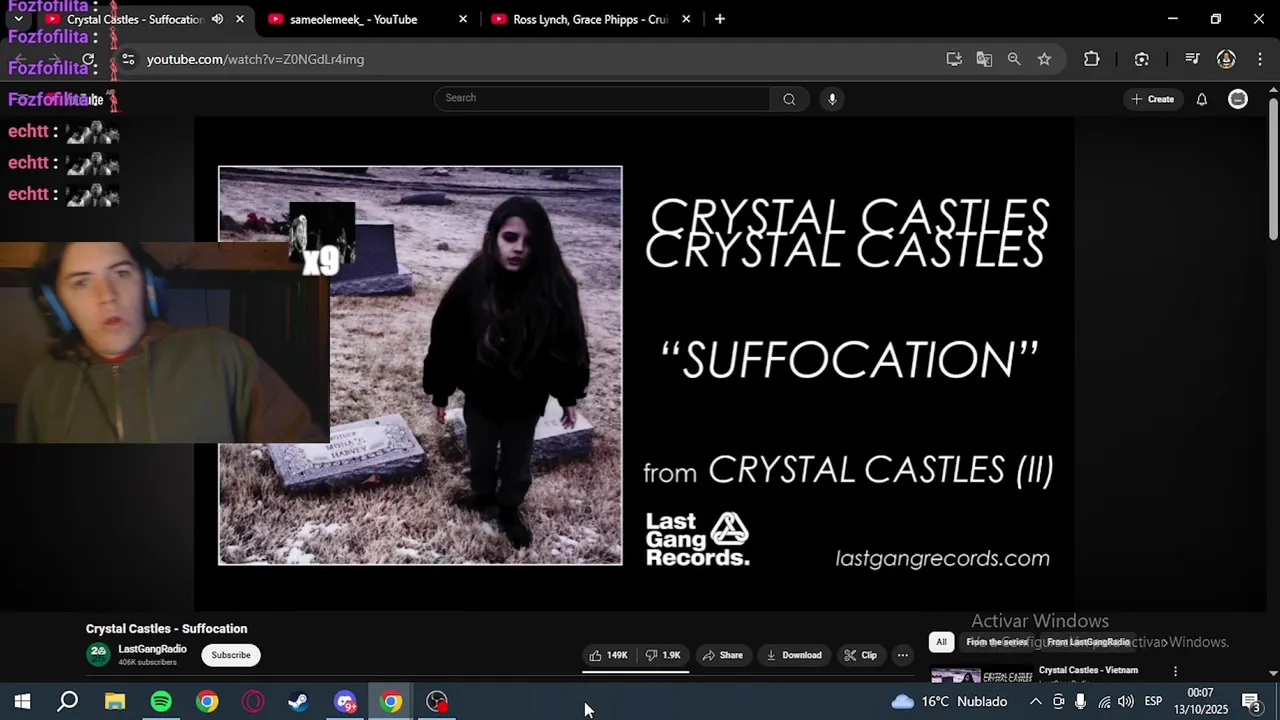The height and width of the screenshot is (720, 1280).
Task: Open File Explorer from the taskbar
Action: (115, 702)
